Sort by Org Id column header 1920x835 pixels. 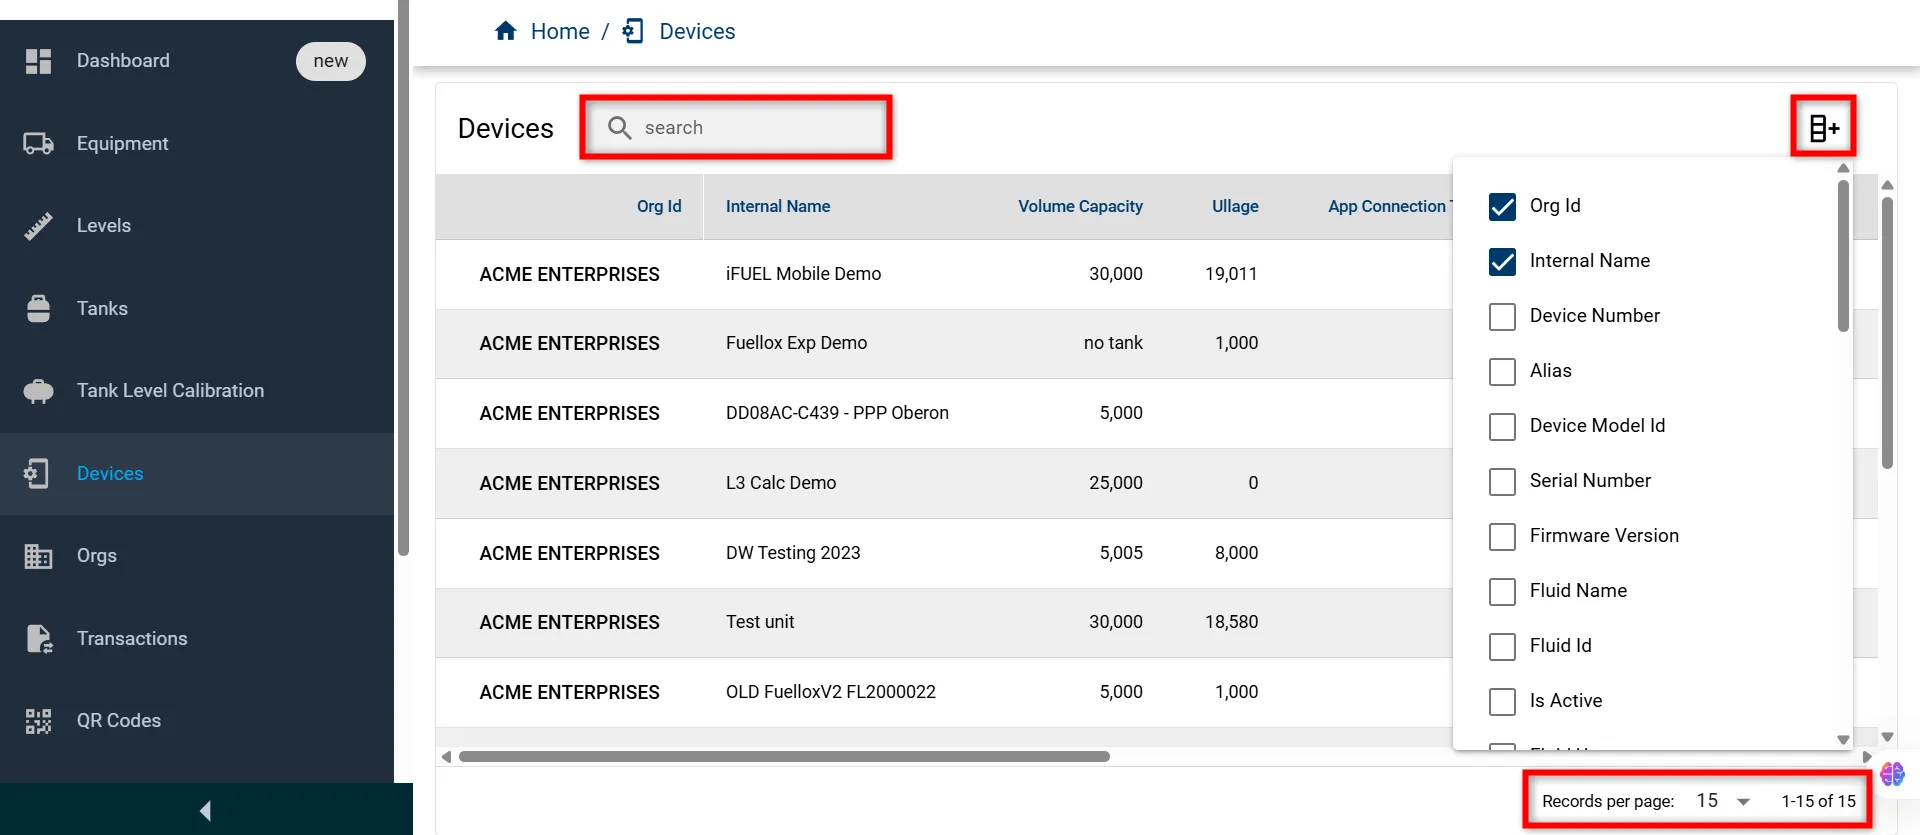tap(659, 206)
